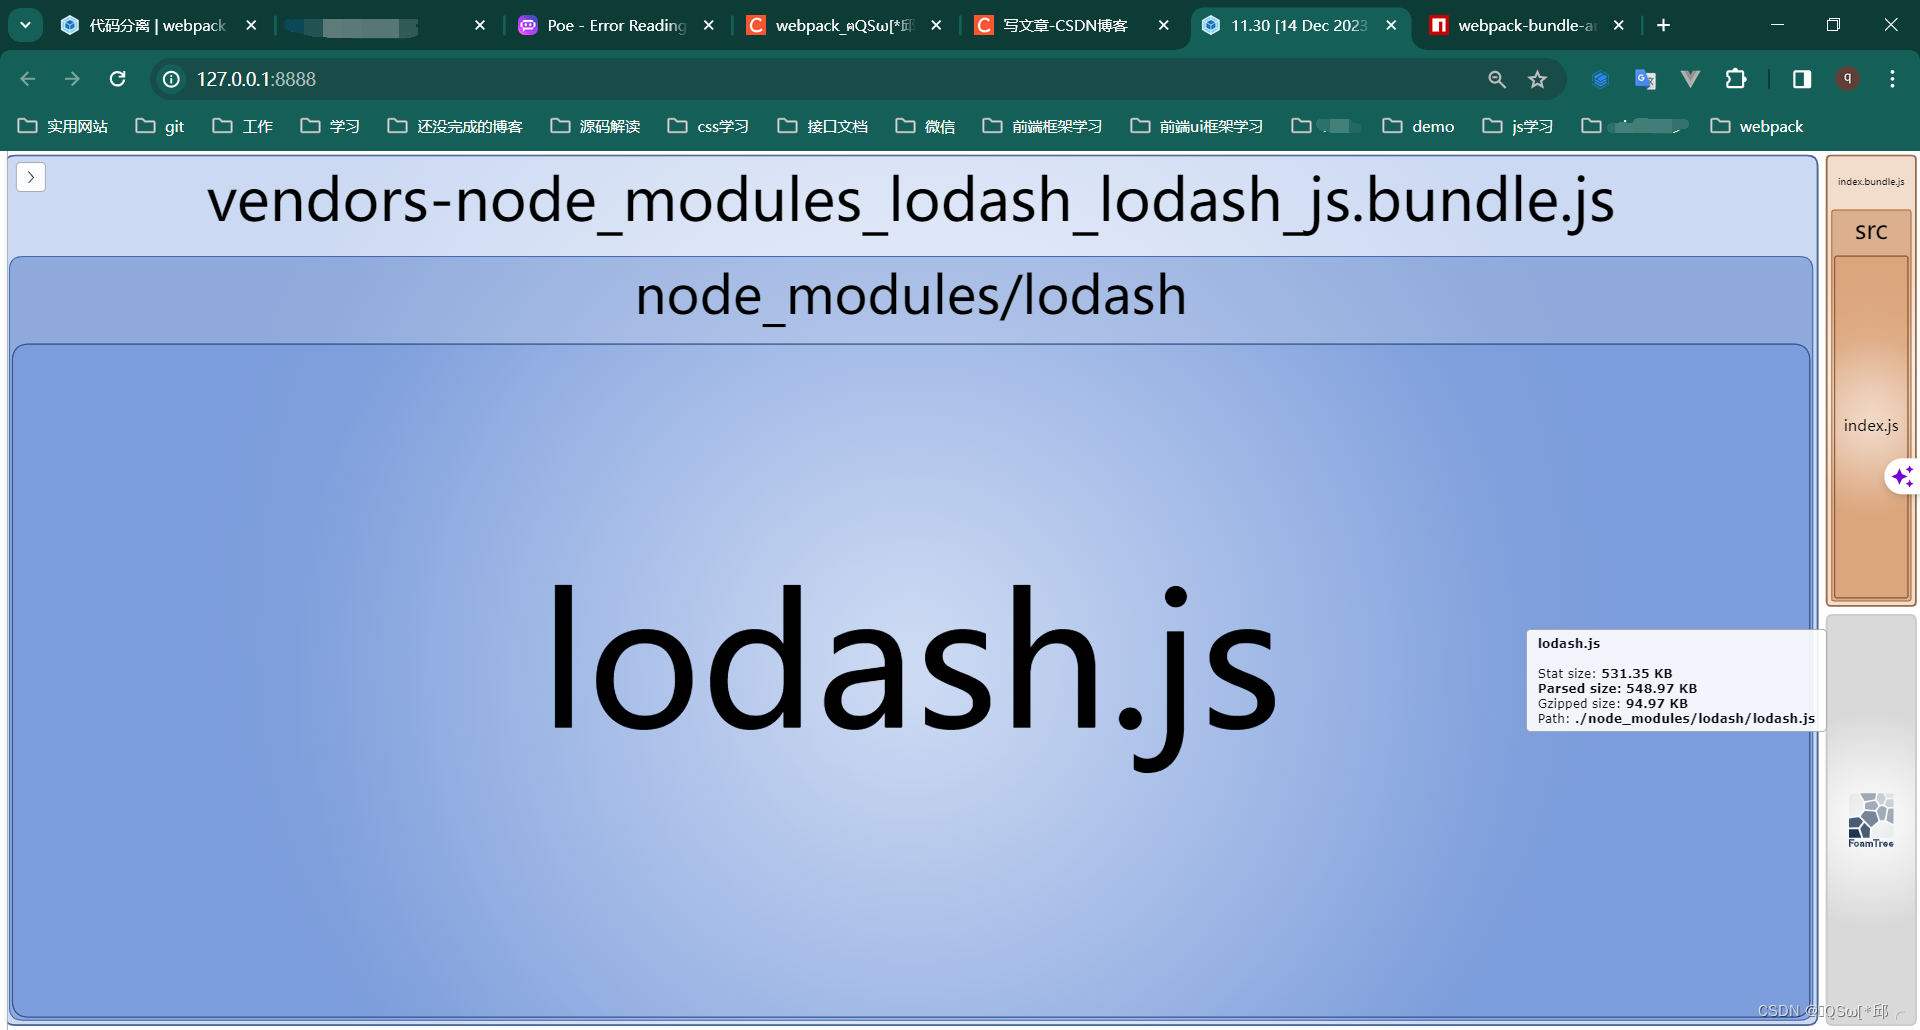This screenshot has height=1030, width=1920.
Task: Select the node_modules/lodash group
Action: point(911,296)
